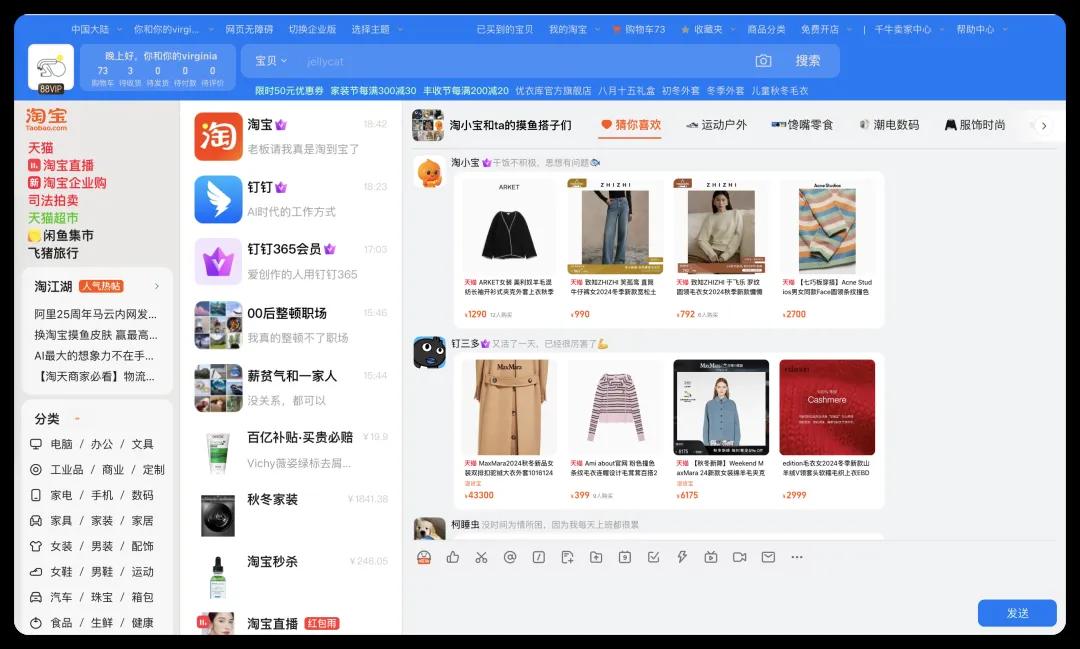Image resolution: width=1080 pixels, height=649 pixels.
Task: Switch to the 猜你喜欢 tab
Action: 631,125
